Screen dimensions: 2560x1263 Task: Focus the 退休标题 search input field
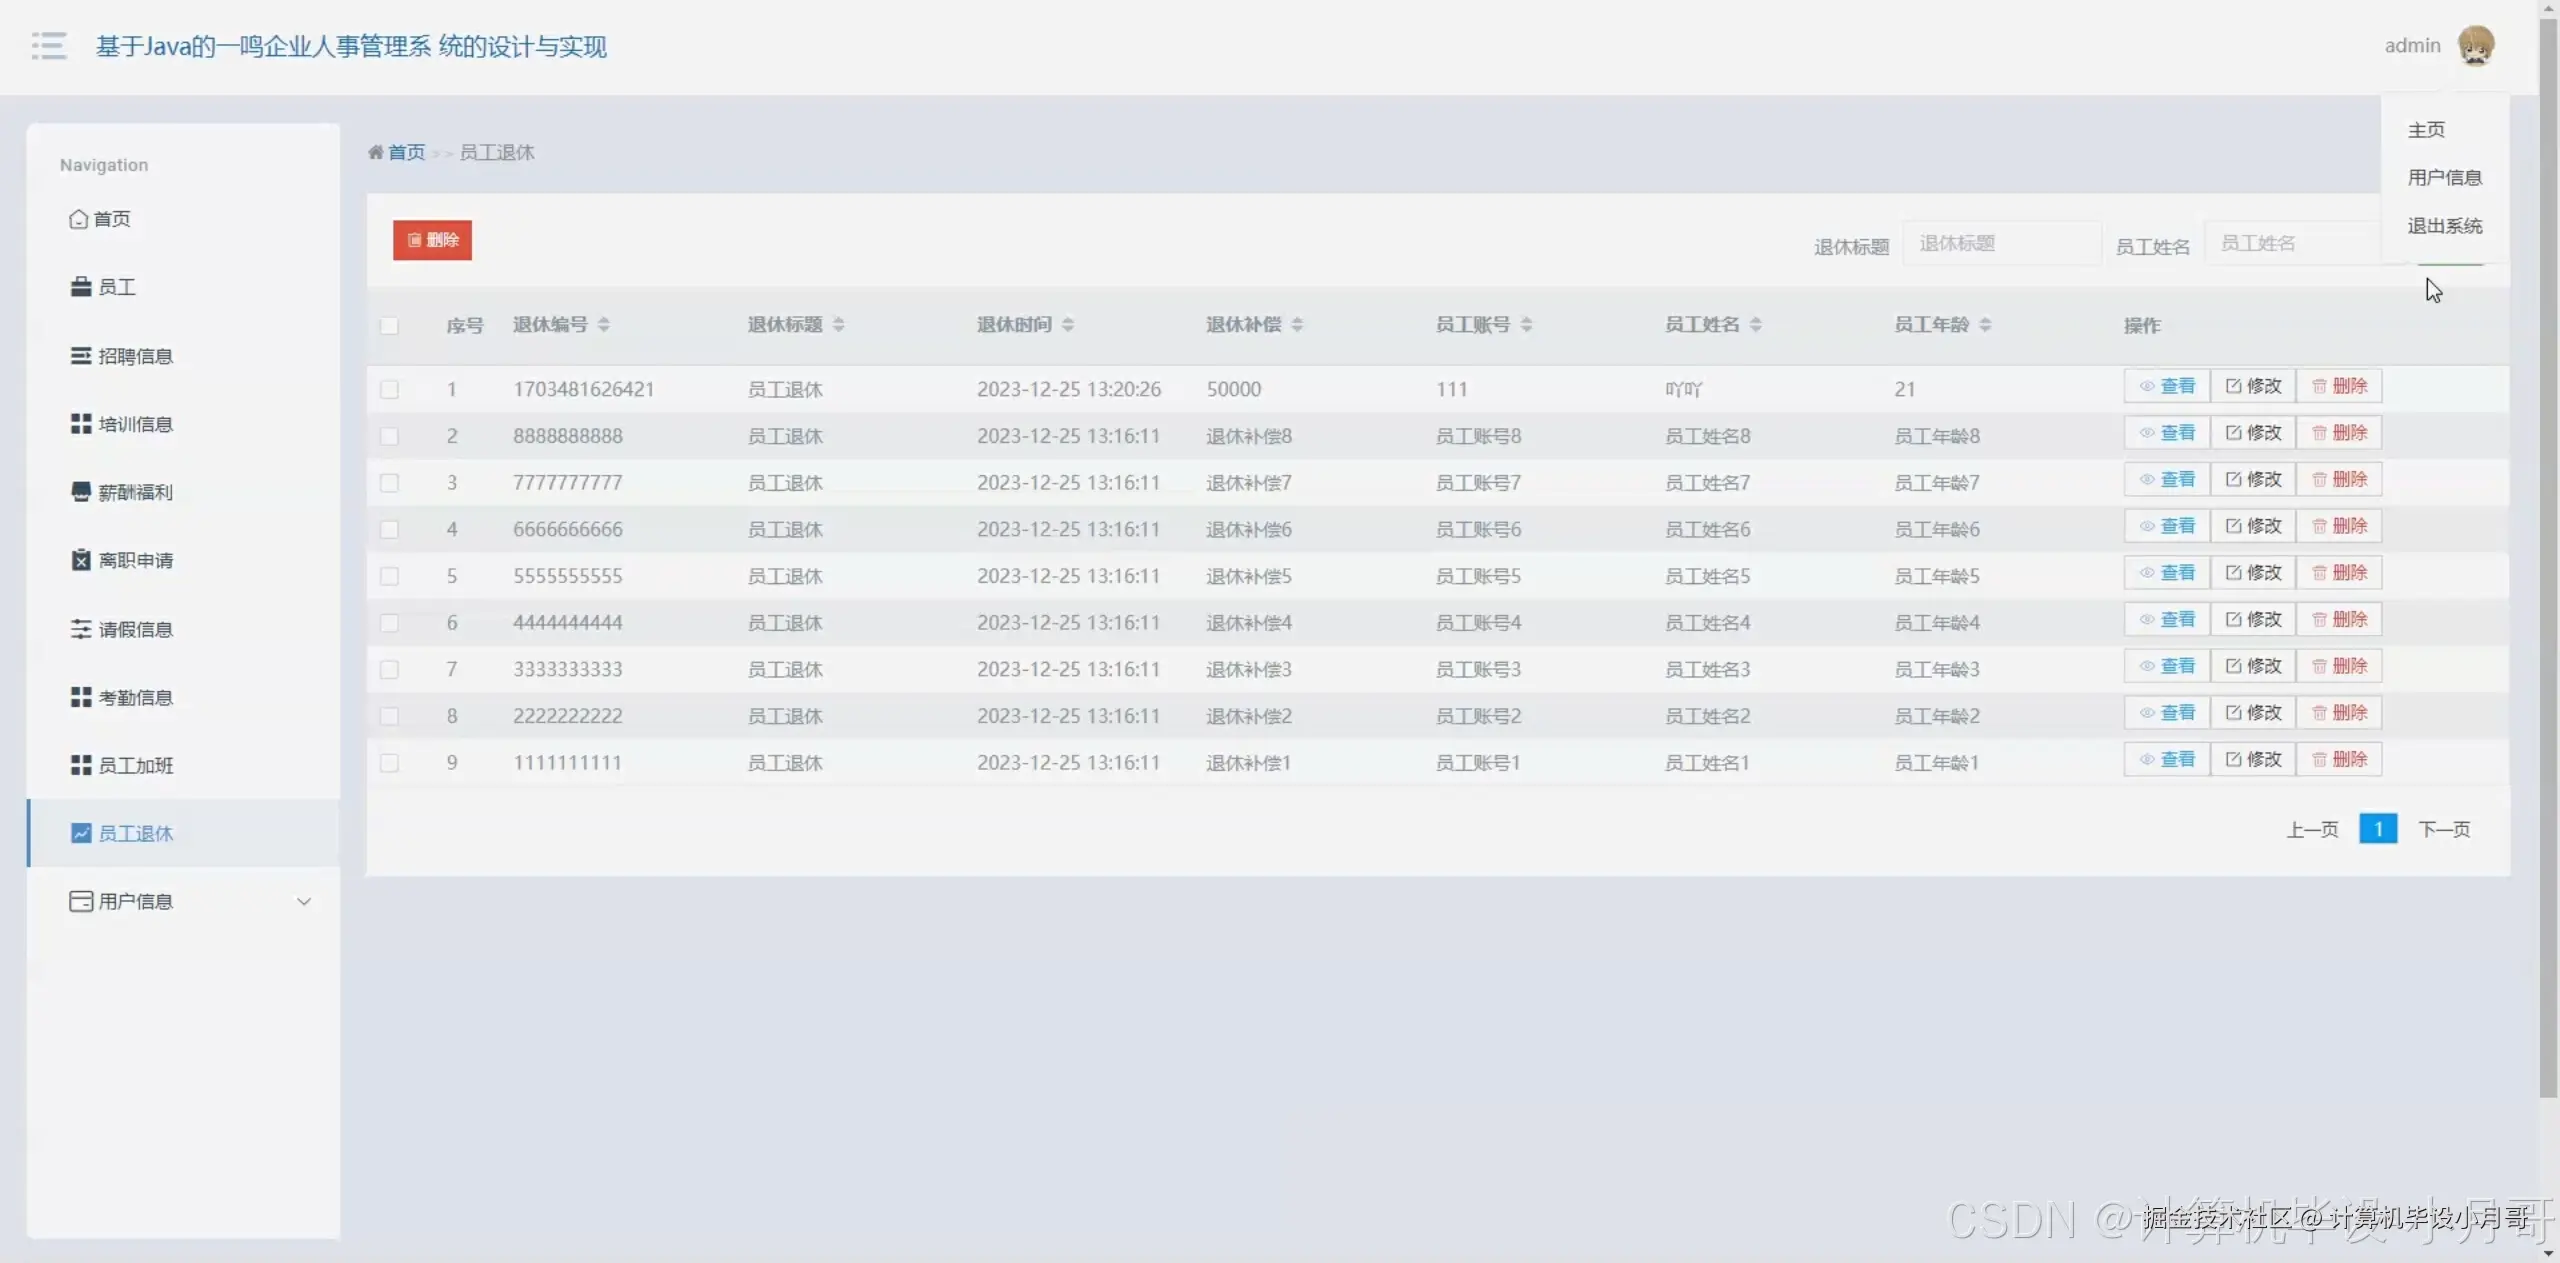point(2000,244)
